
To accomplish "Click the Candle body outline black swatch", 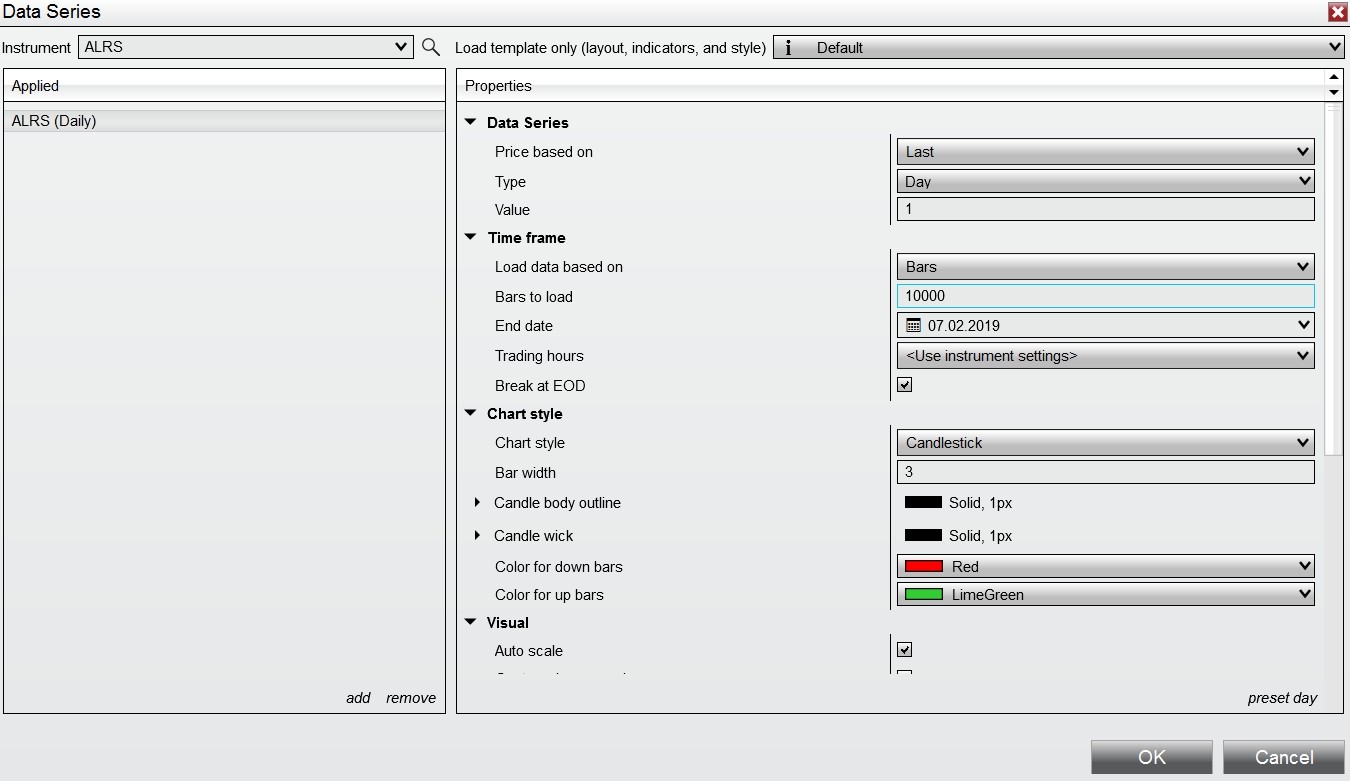I will (923, 502).
